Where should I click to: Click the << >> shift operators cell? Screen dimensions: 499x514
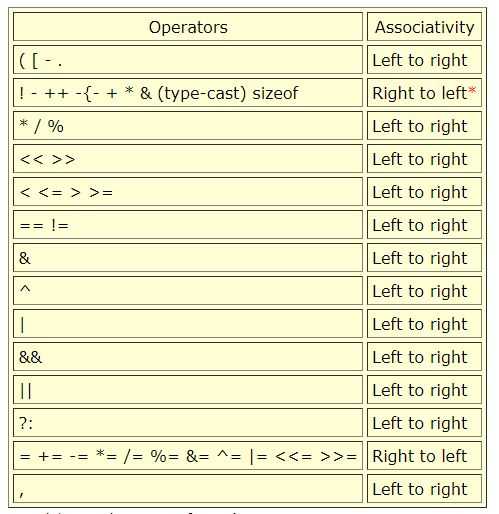188,159
